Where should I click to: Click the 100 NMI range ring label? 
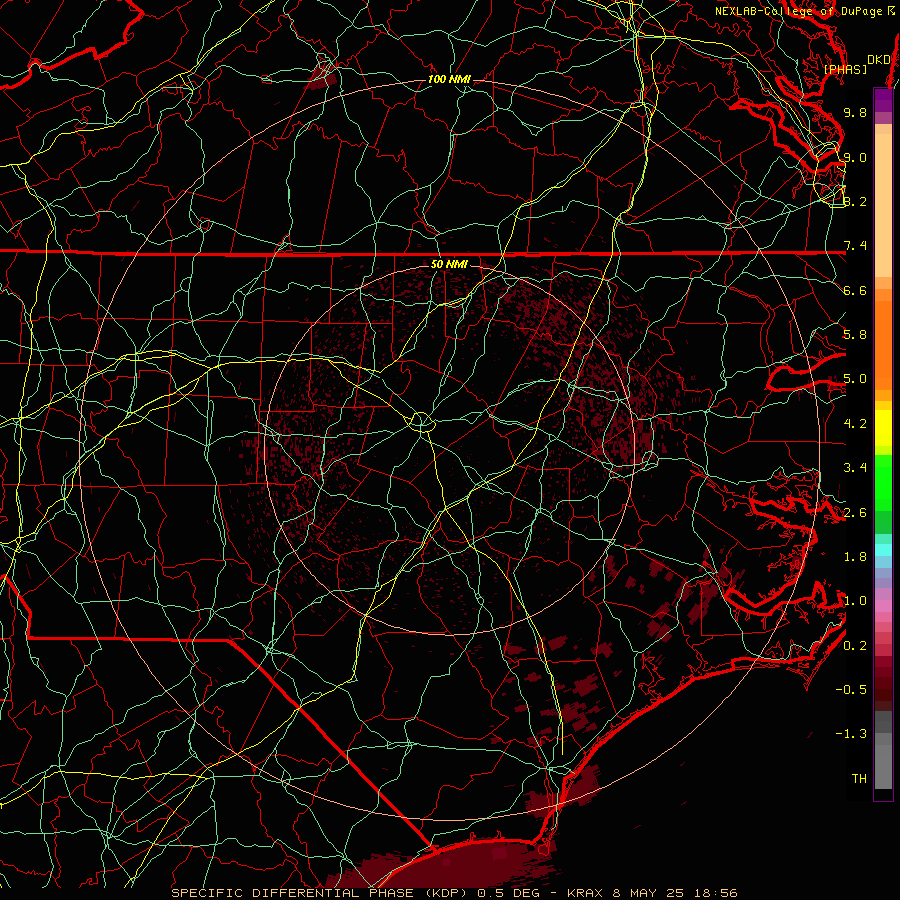(x=449, y=79)
